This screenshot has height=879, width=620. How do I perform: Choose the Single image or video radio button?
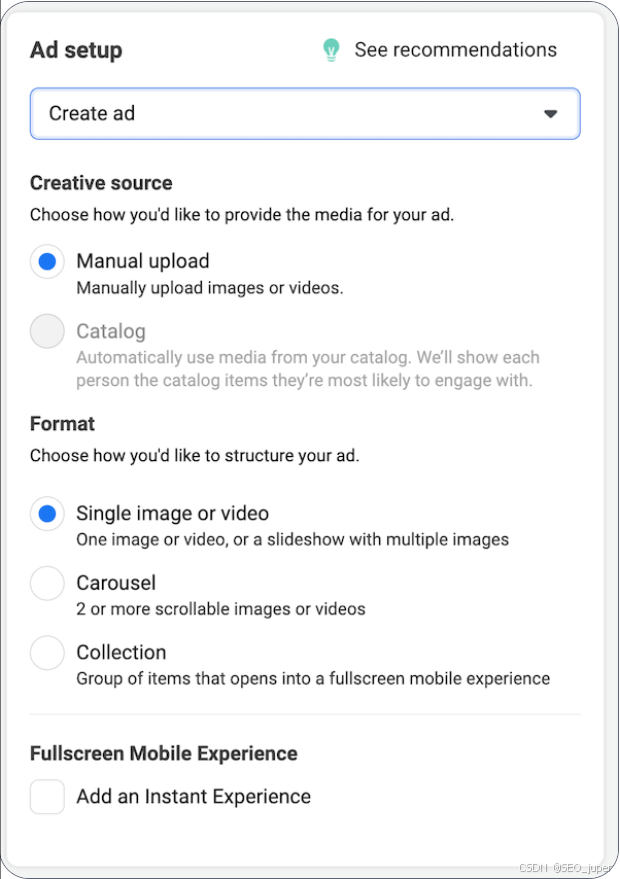(x=47, y=514)
